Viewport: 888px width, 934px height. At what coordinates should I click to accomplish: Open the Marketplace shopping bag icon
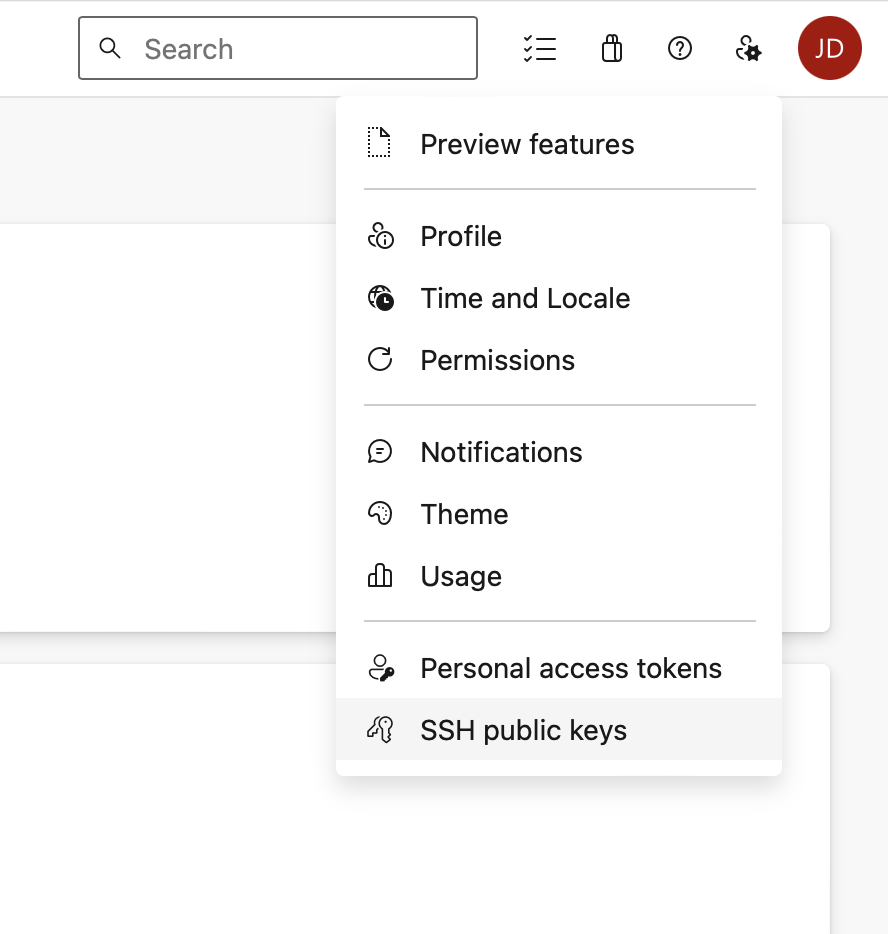pyautogui.click(x=612, y=48)
